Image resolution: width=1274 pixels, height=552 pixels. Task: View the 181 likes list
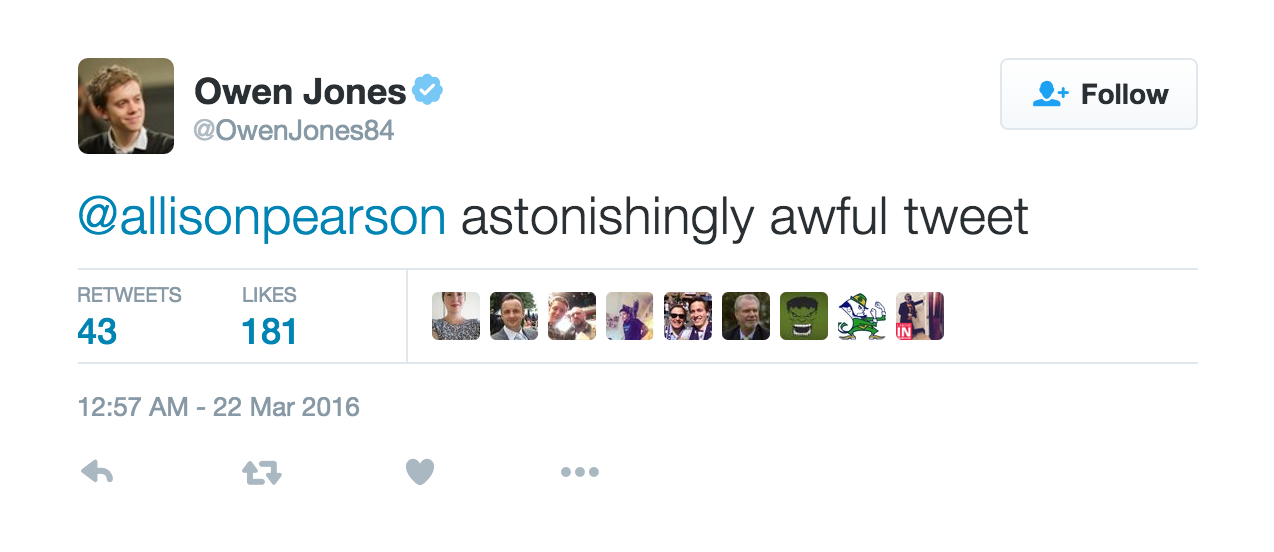pos(269,330)
